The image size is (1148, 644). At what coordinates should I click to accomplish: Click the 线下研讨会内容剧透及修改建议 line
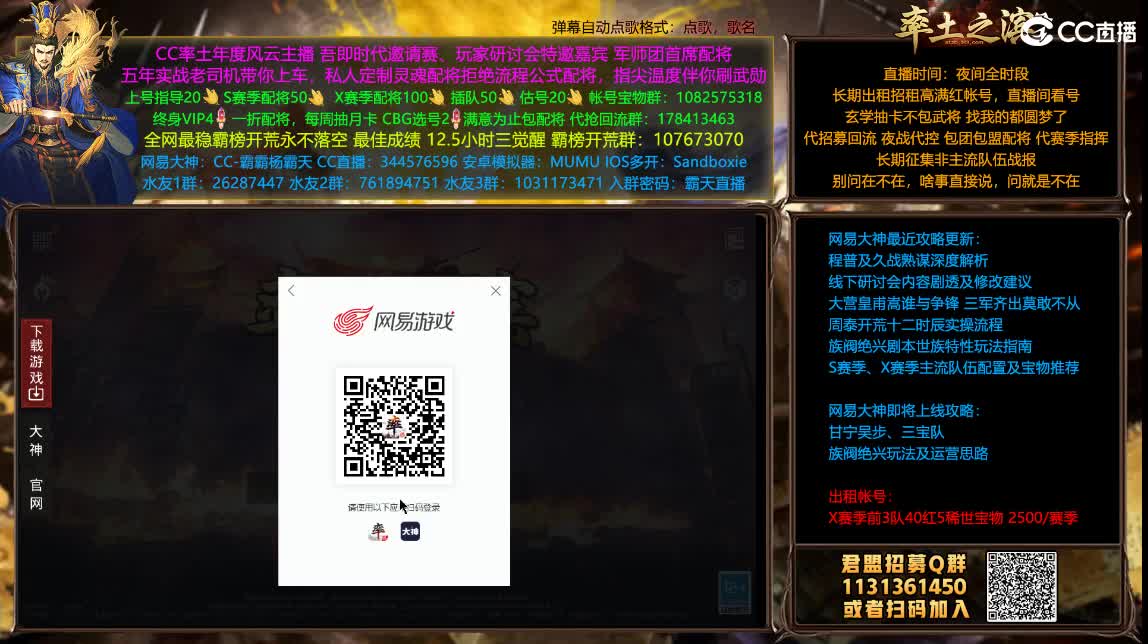(x=930, y=282)
